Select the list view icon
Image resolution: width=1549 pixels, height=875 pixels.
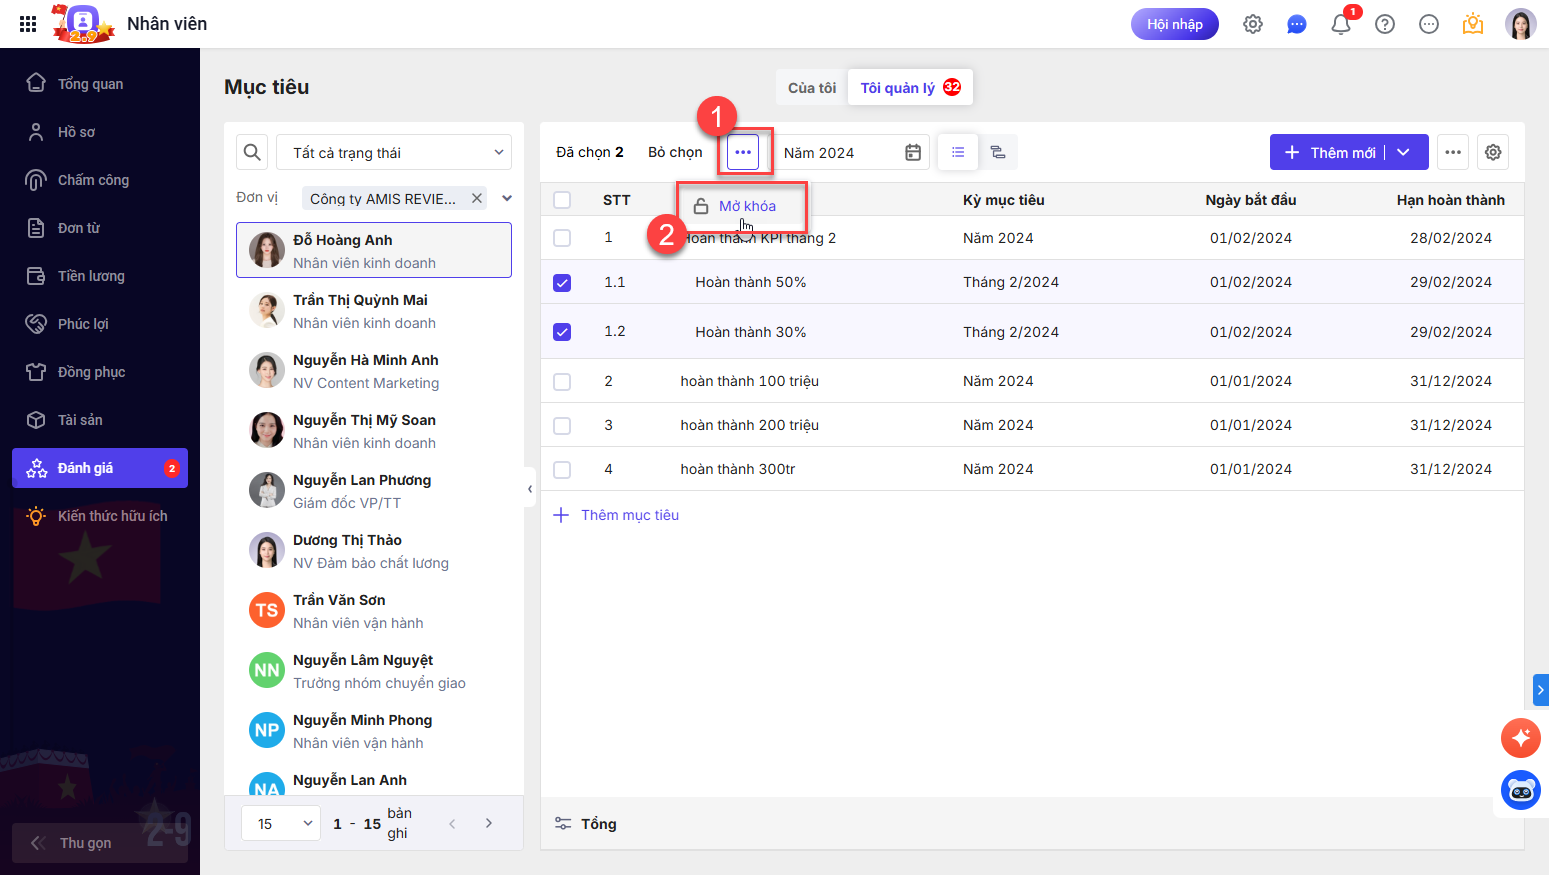tap(958, 152)
